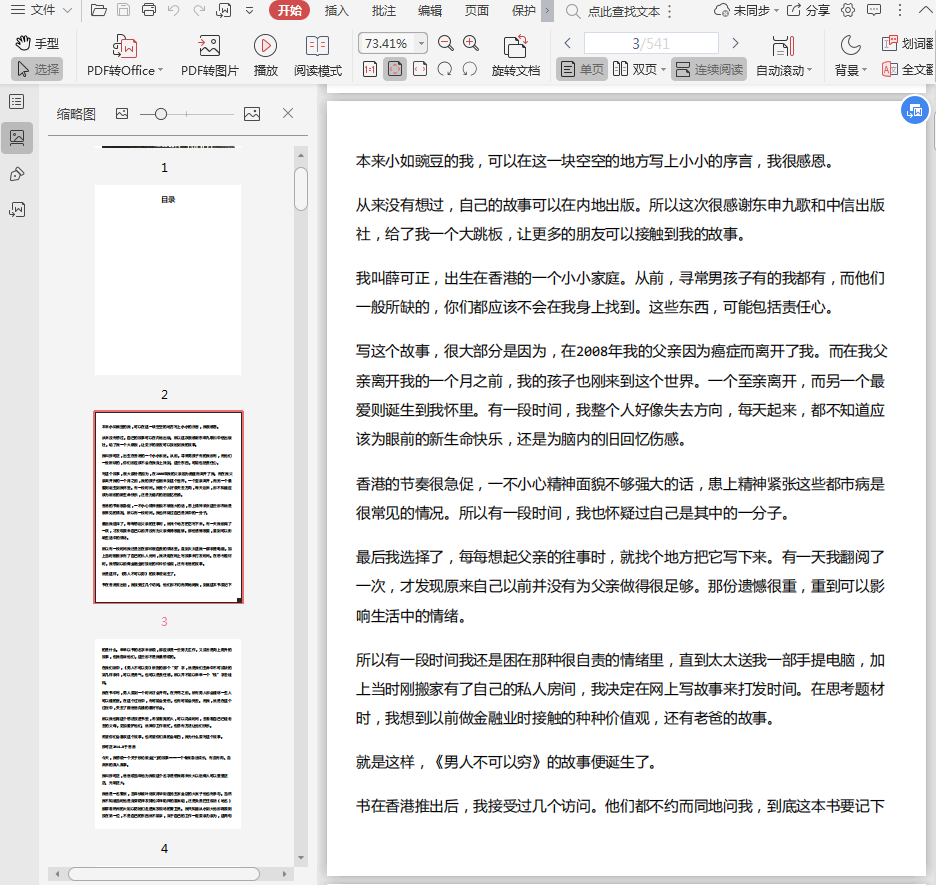Image resolution: width=936 pixels, height=885 pixels.
Task: Select the 手型 hand tool
Action: [x=37, y=43]
